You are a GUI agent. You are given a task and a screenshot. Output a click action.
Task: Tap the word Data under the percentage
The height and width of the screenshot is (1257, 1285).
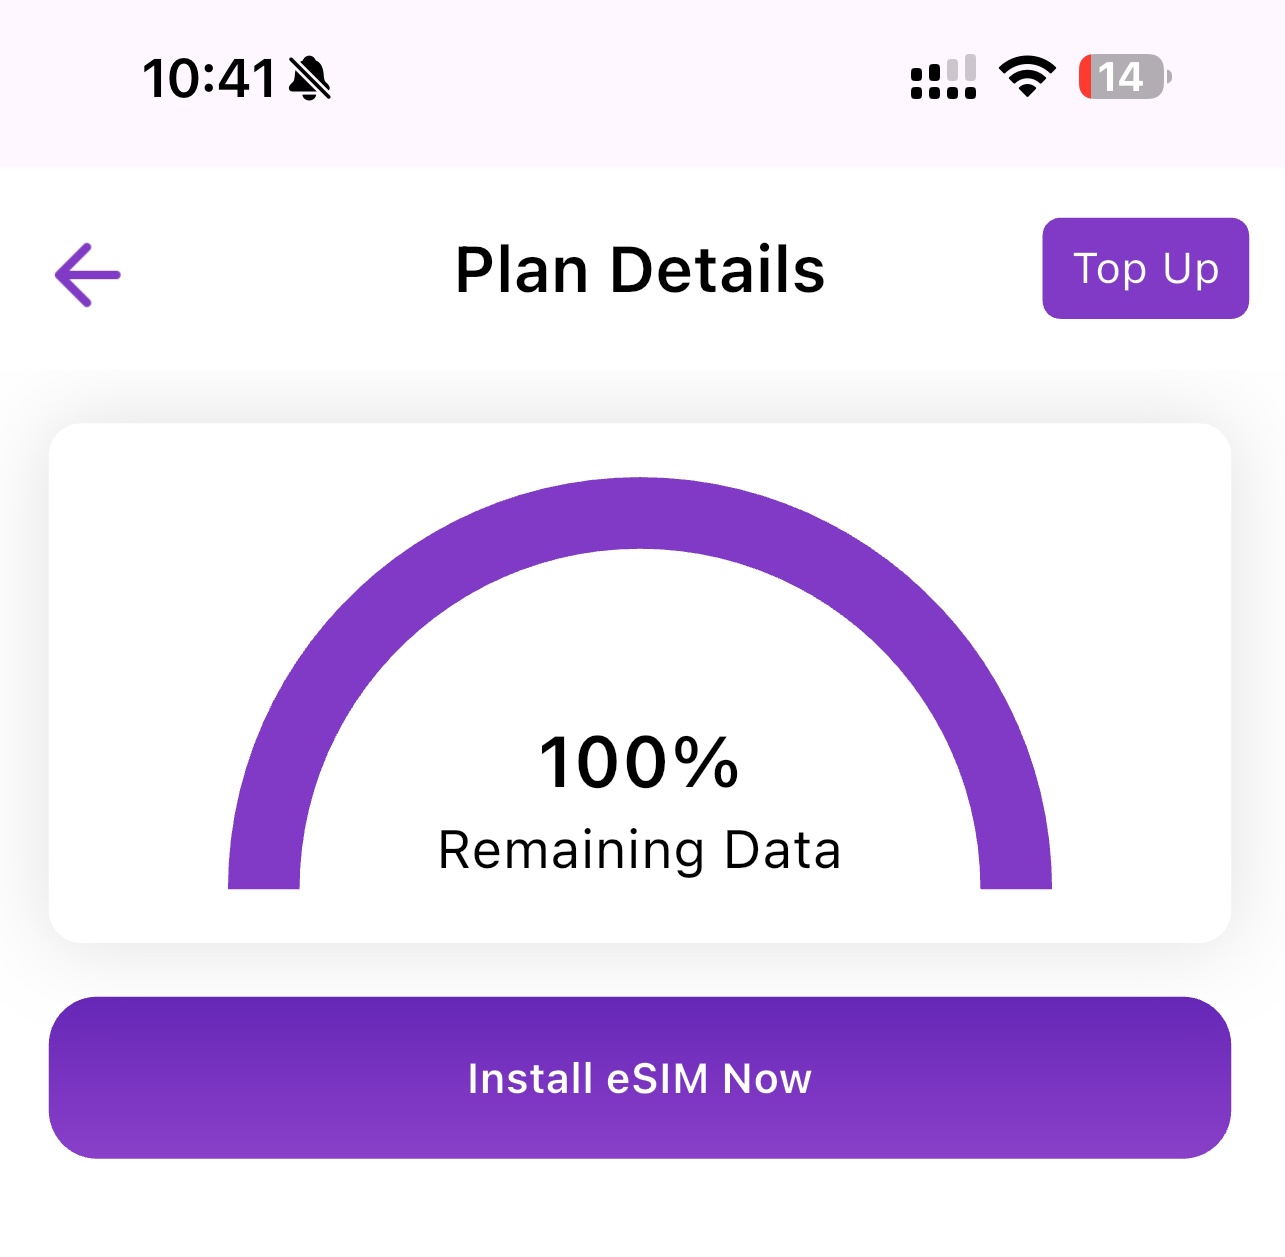[x=782, y=850]
